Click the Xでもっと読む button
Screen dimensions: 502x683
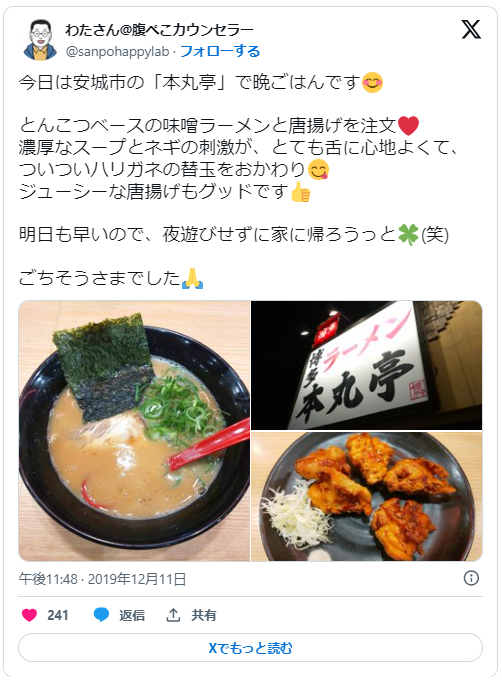click(x=250, y=648)
